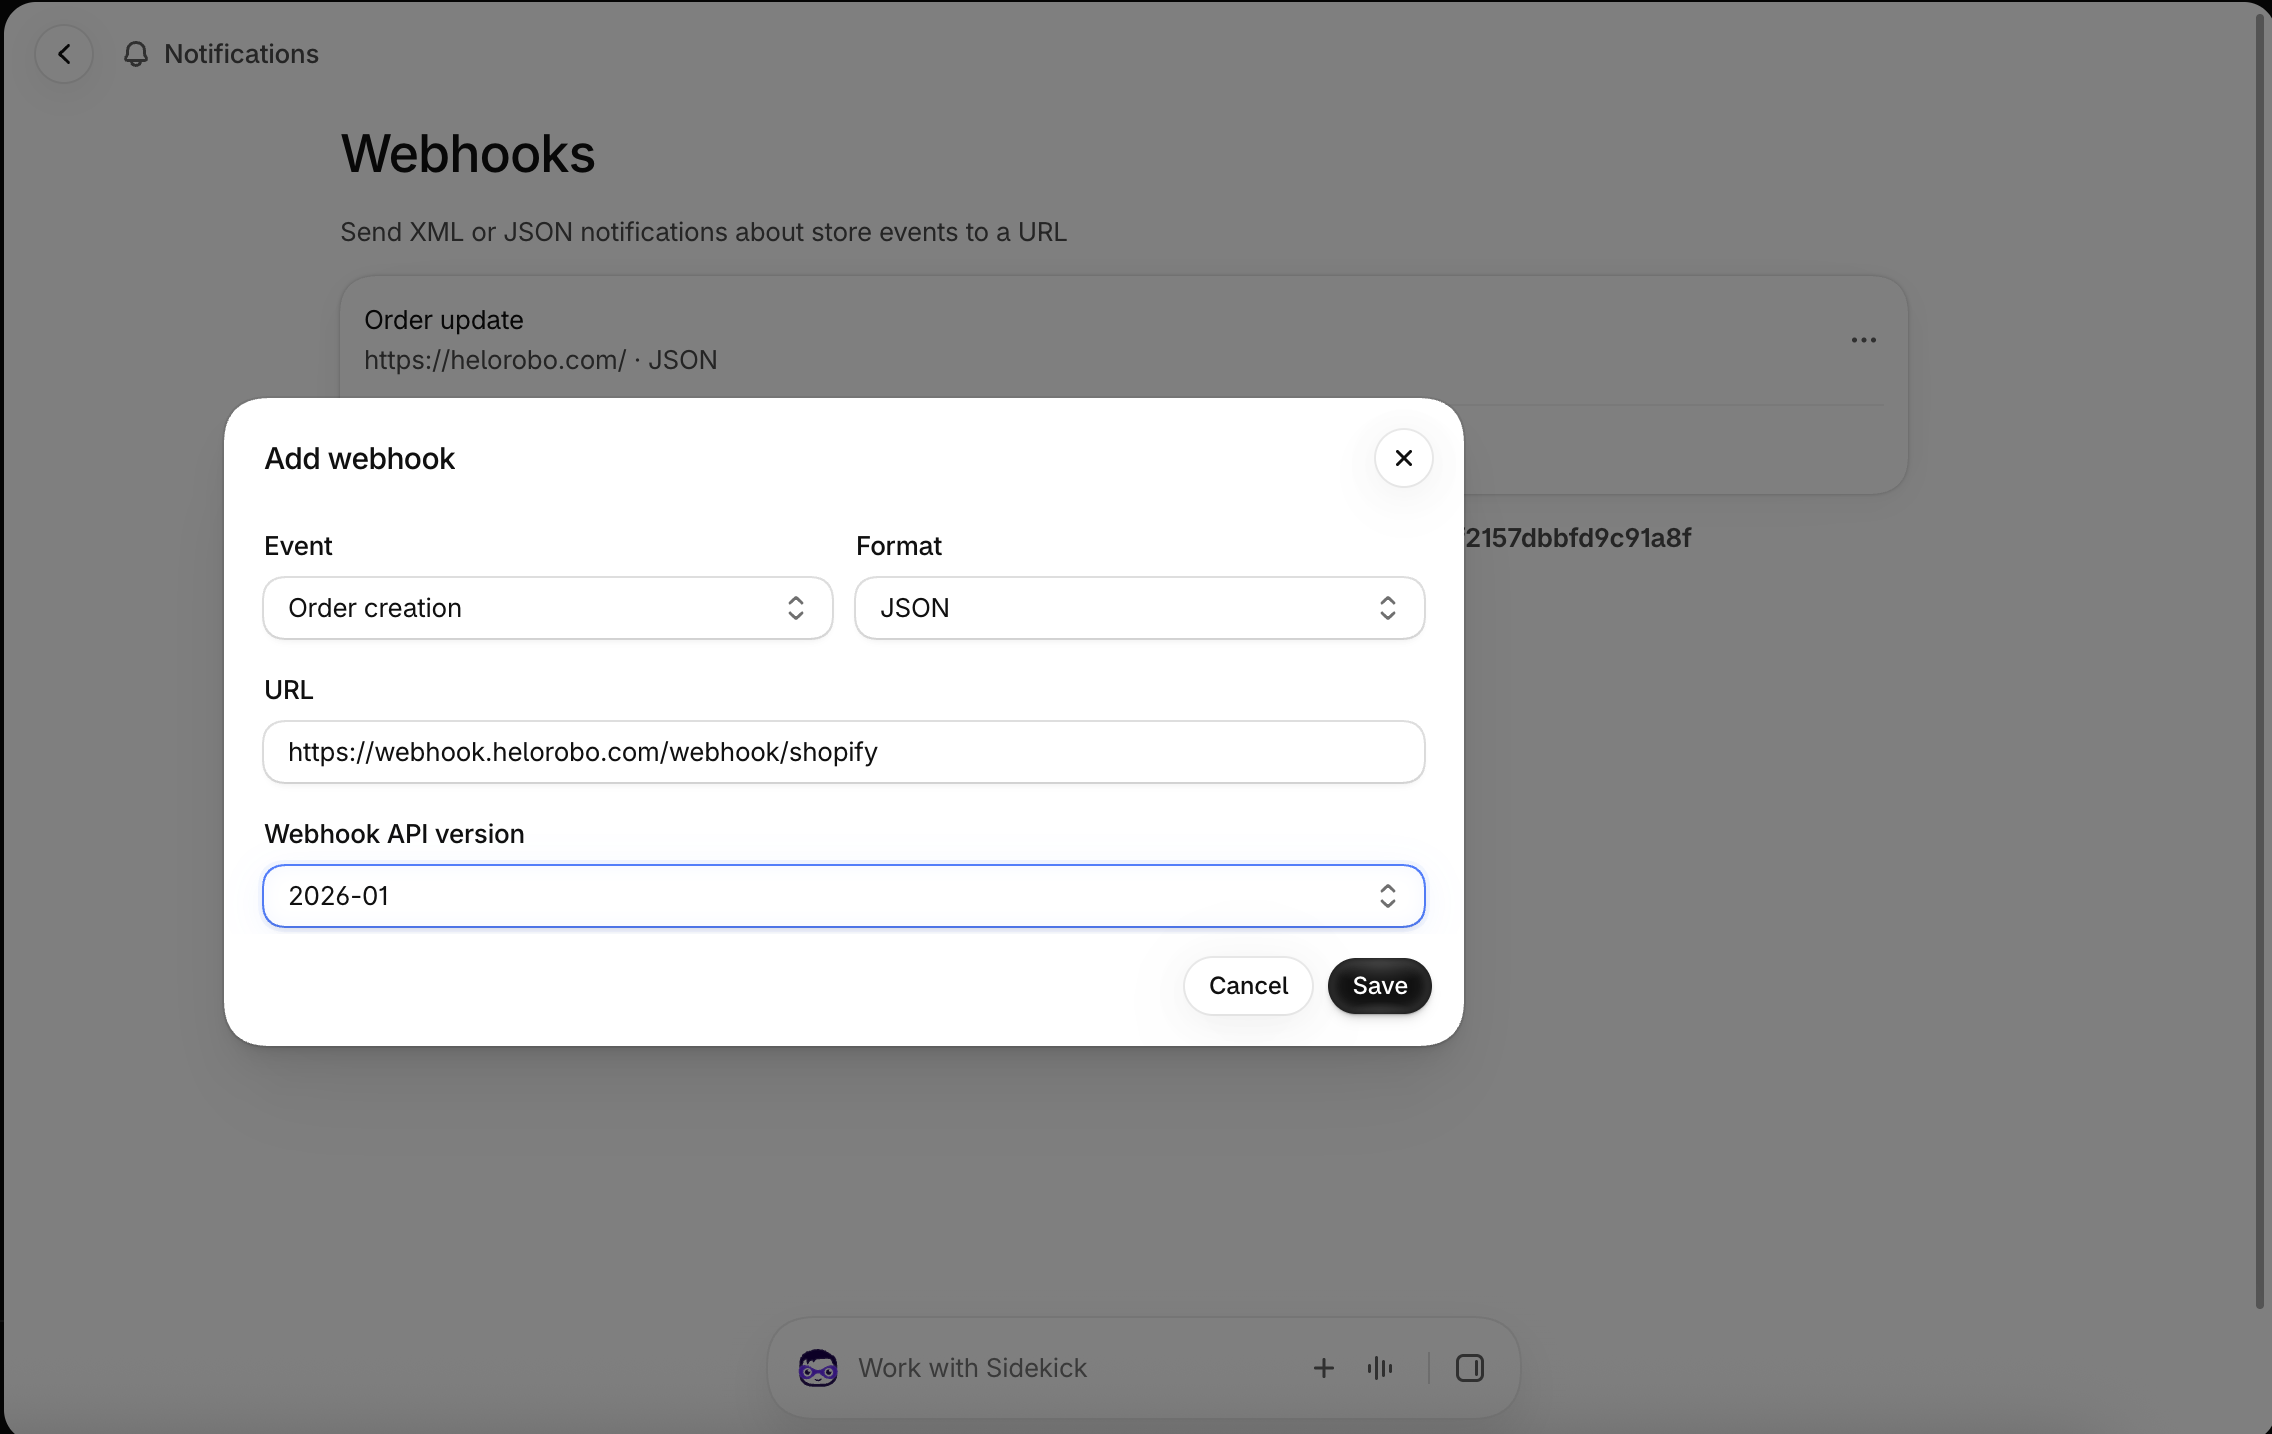
Task: Click the partially visible signing key text
Action: [x=1578, y=538]
